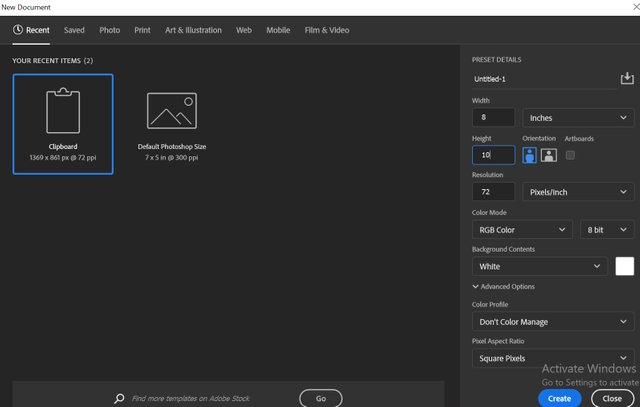The width and height of the screenshot is (640, 407).
Task: Open the 8 bit depth dropdown
Action: [607, 230]
